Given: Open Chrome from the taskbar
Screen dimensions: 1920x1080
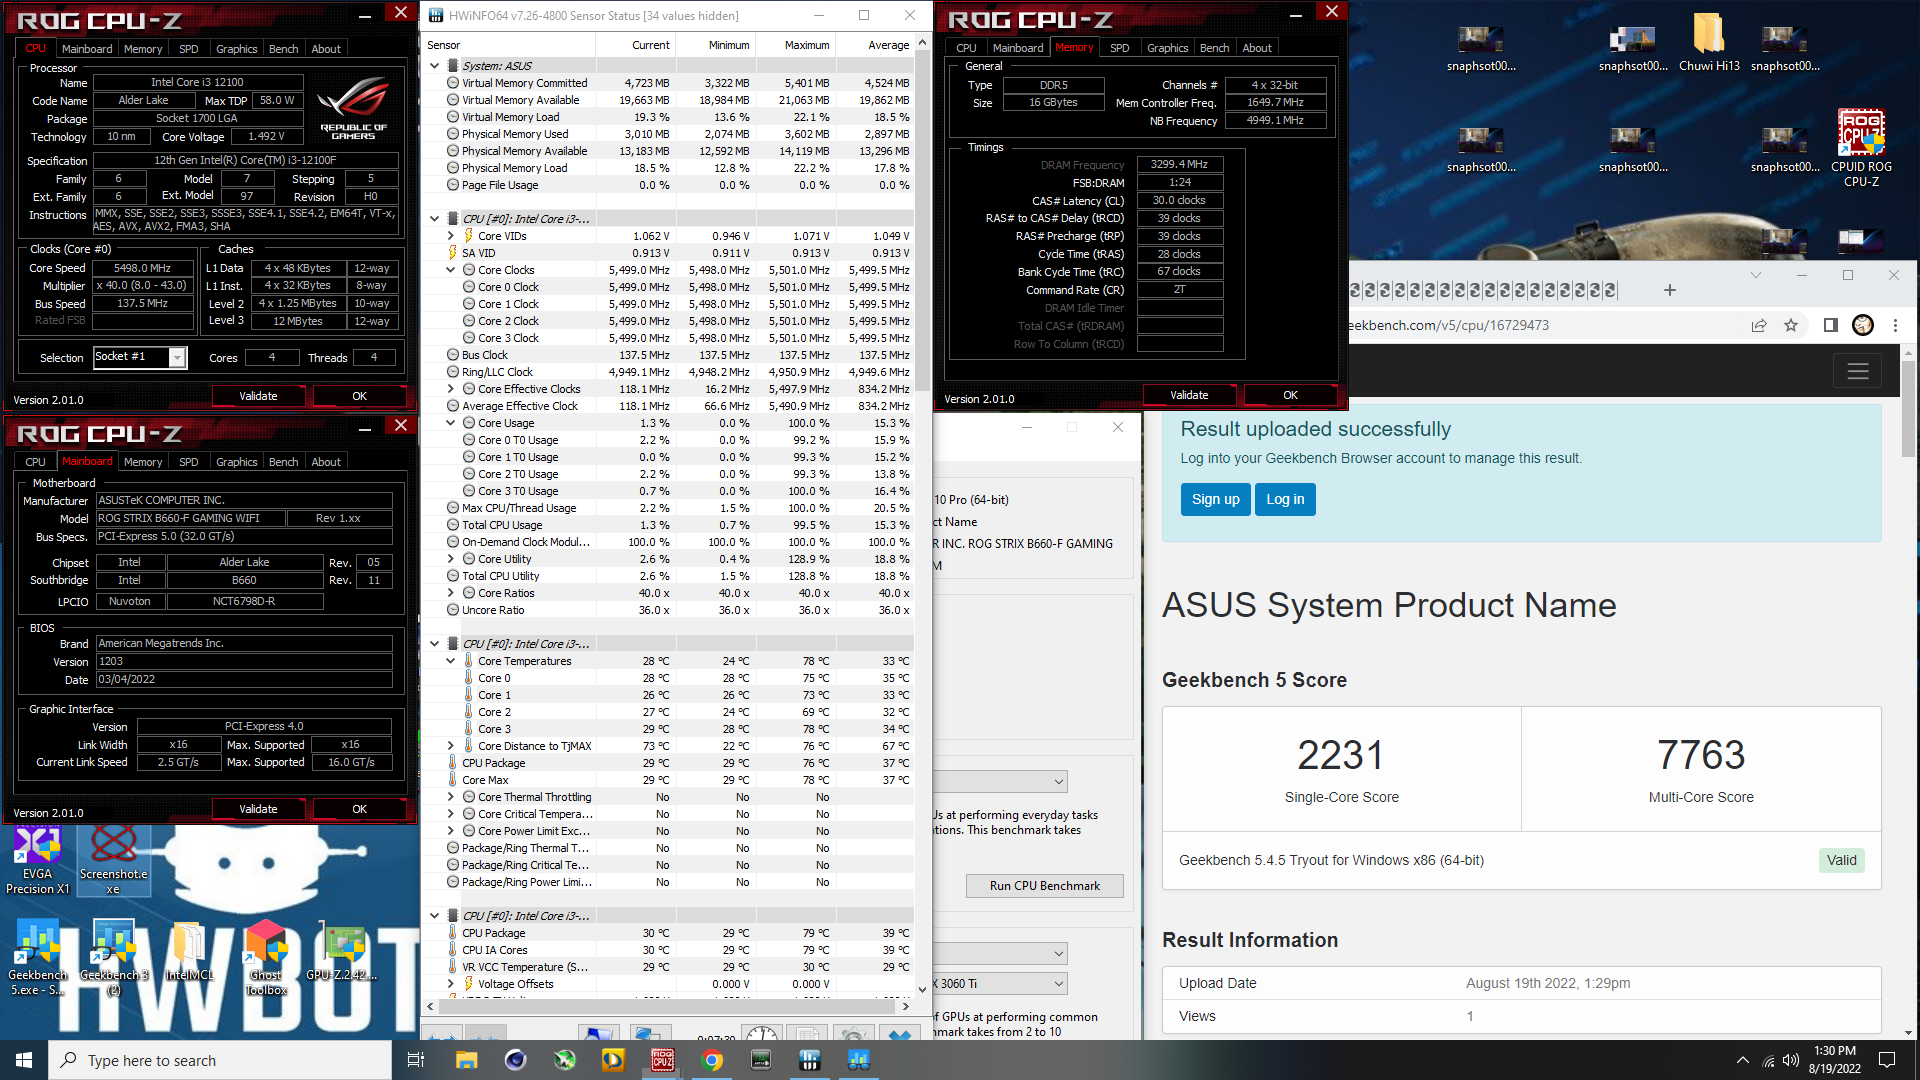Looking at the screenshot, I should tap(712, 1060).
